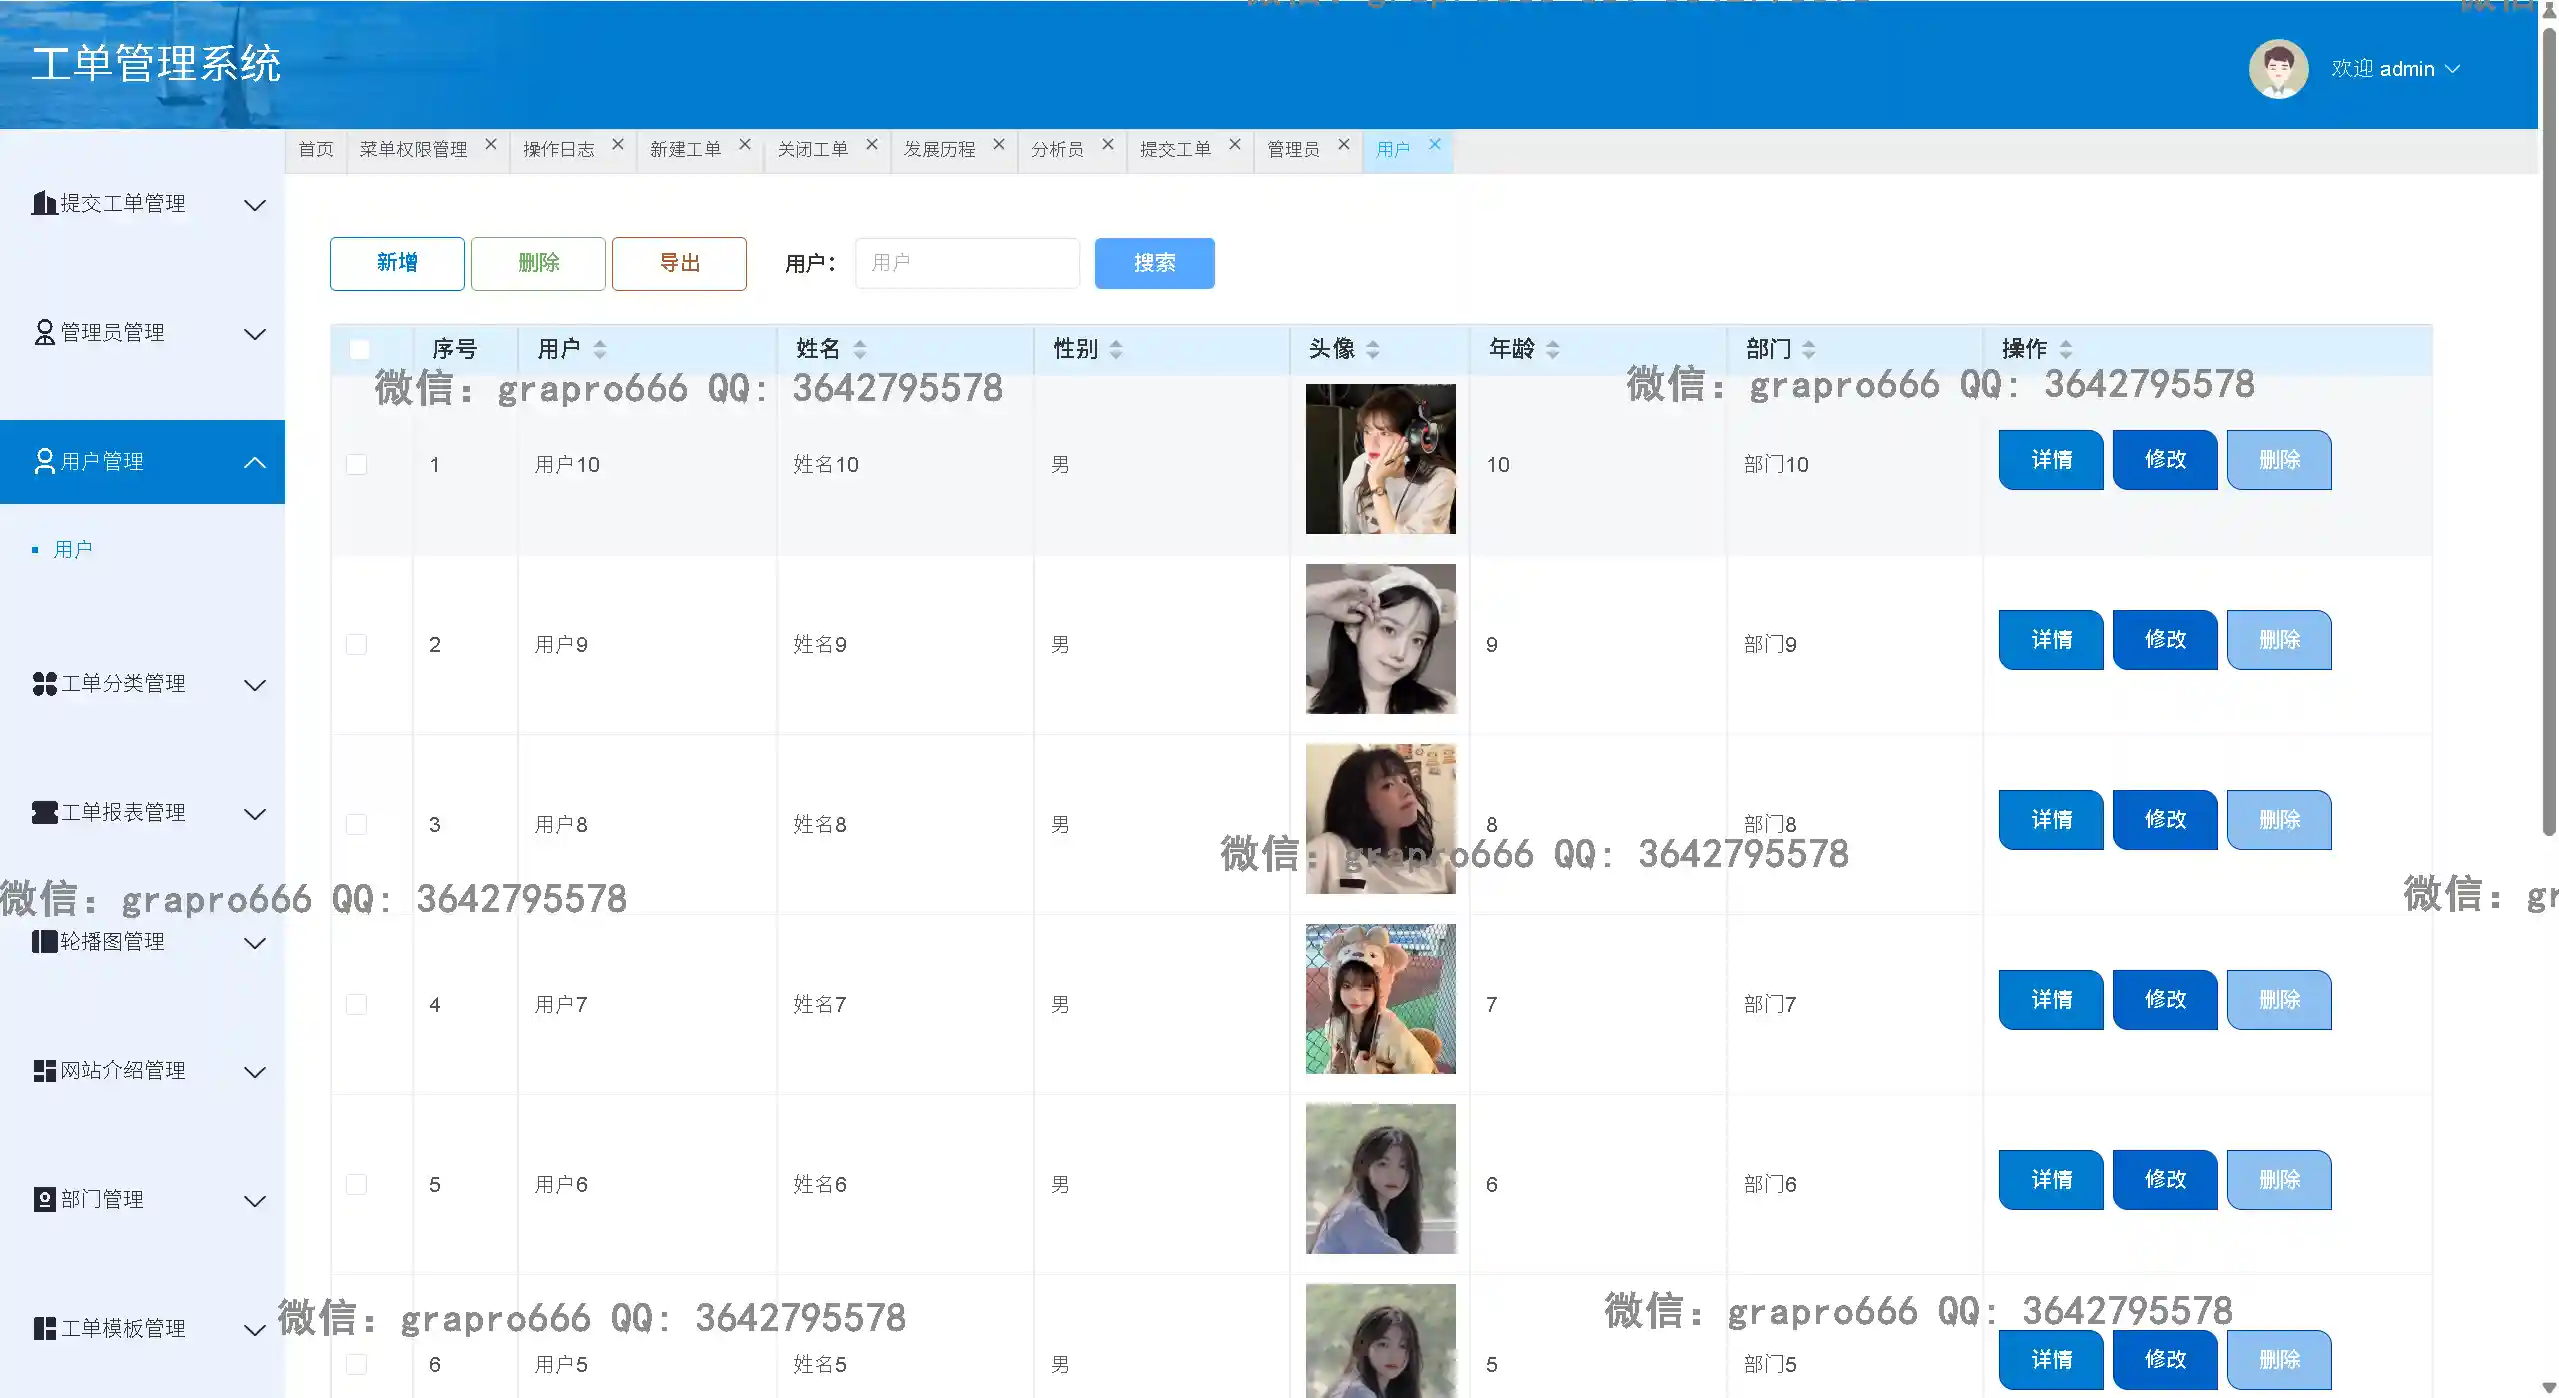This screenshot has width=2559, height=1398.
Task: Select the checkbox for 用户8 row
Action: click(356, 824)
